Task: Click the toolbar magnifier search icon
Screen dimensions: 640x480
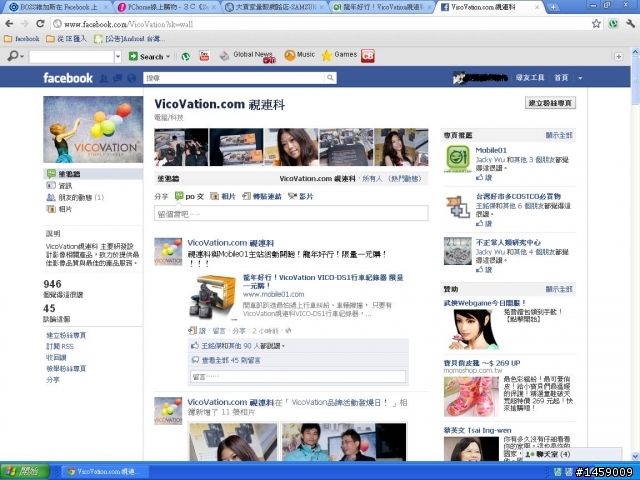Action: [13, 56]
